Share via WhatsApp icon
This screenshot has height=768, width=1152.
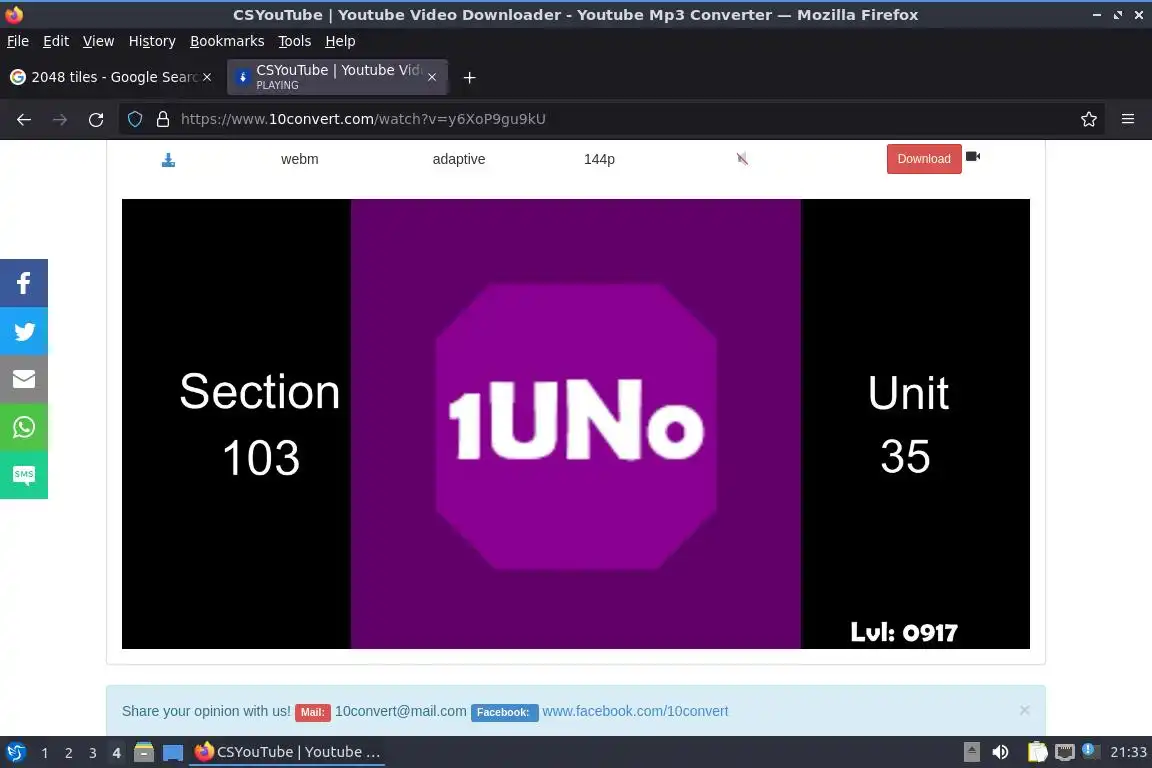coord(24,427)
